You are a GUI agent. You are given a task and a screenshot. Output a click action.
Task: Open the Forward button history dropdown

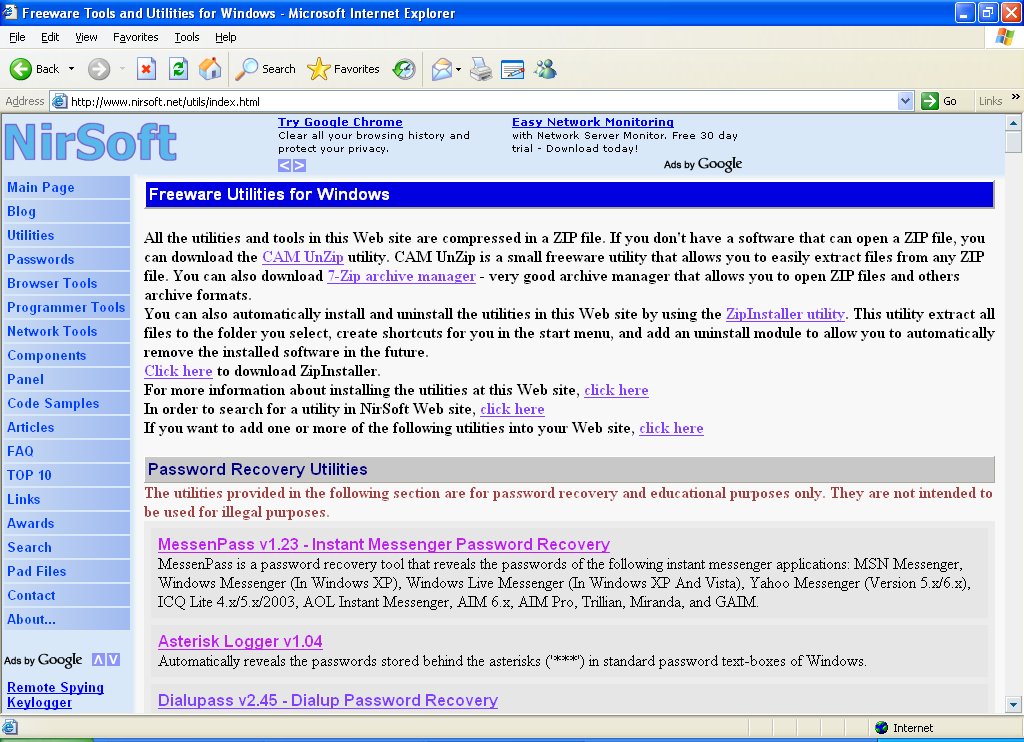[x=122, y=69]
